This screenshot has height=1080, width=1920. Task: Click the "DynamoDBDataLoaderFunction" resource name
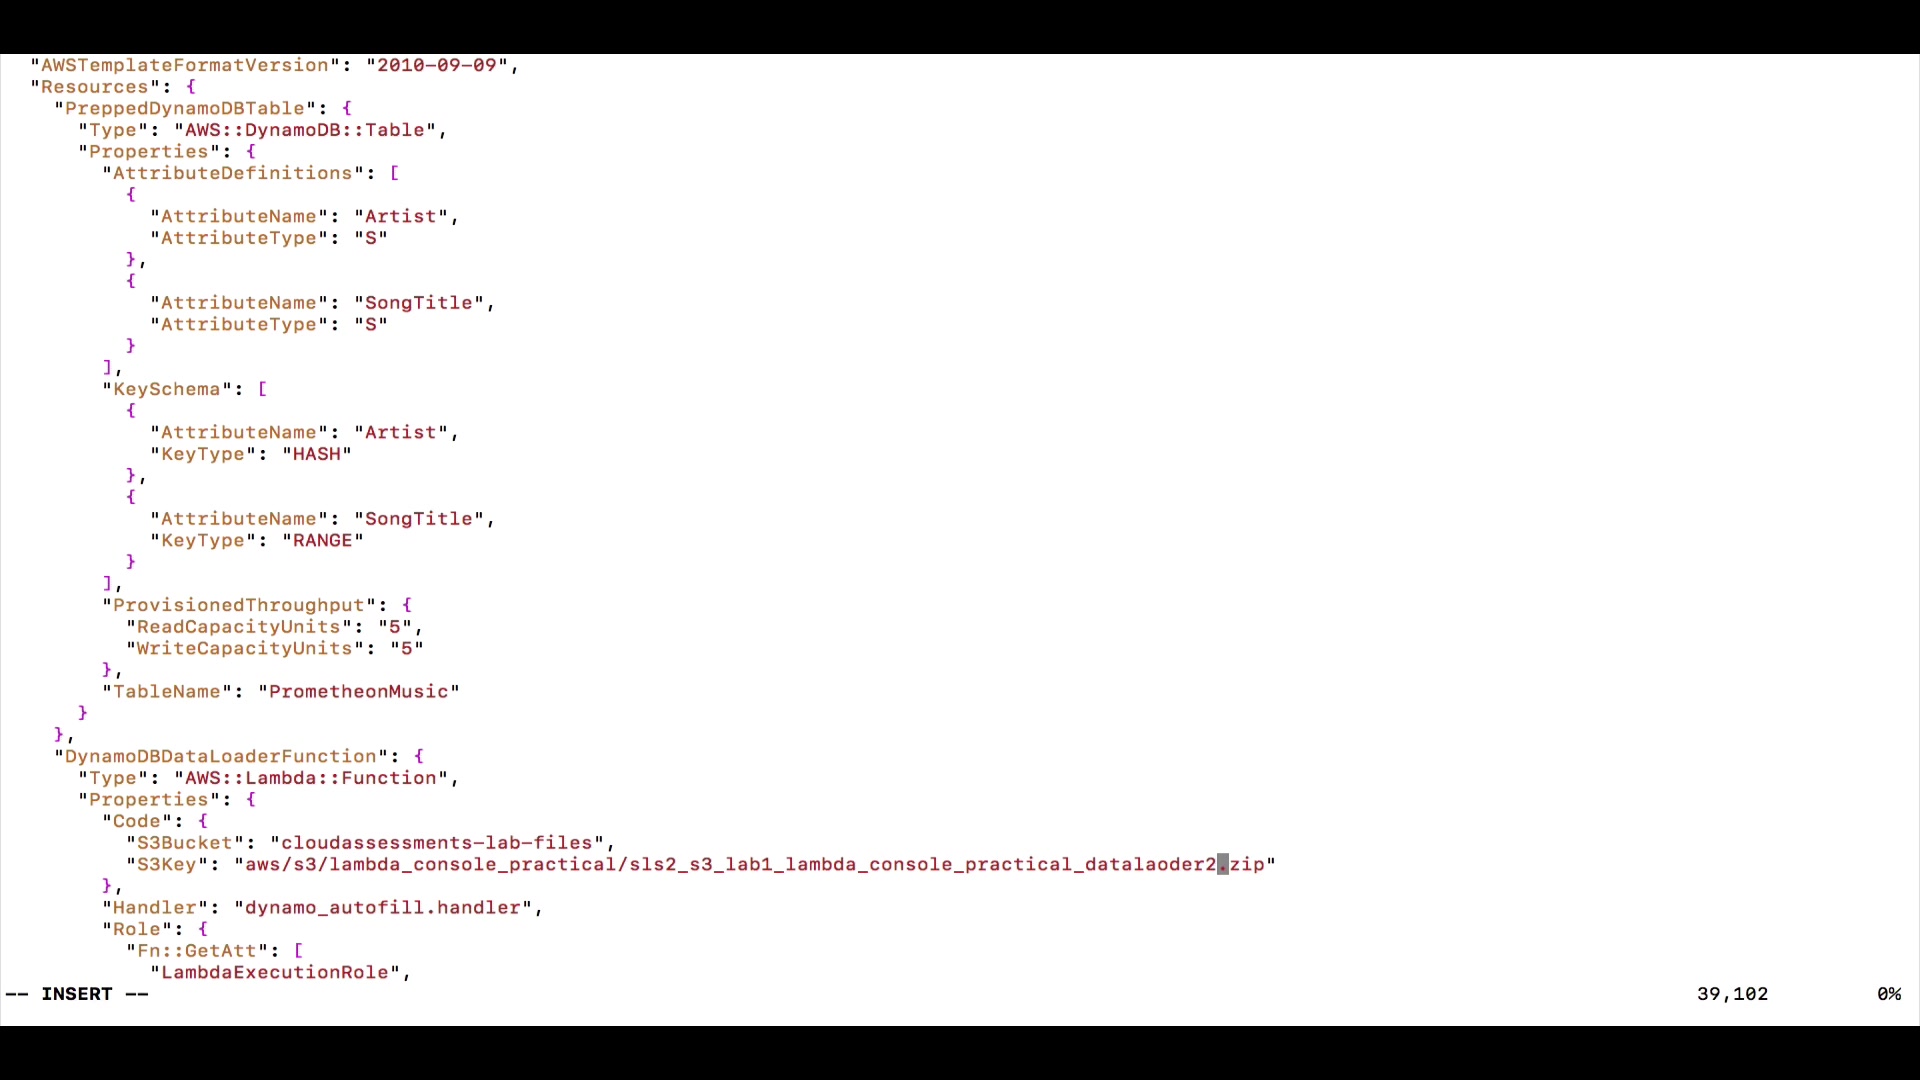tap(220, 756)
